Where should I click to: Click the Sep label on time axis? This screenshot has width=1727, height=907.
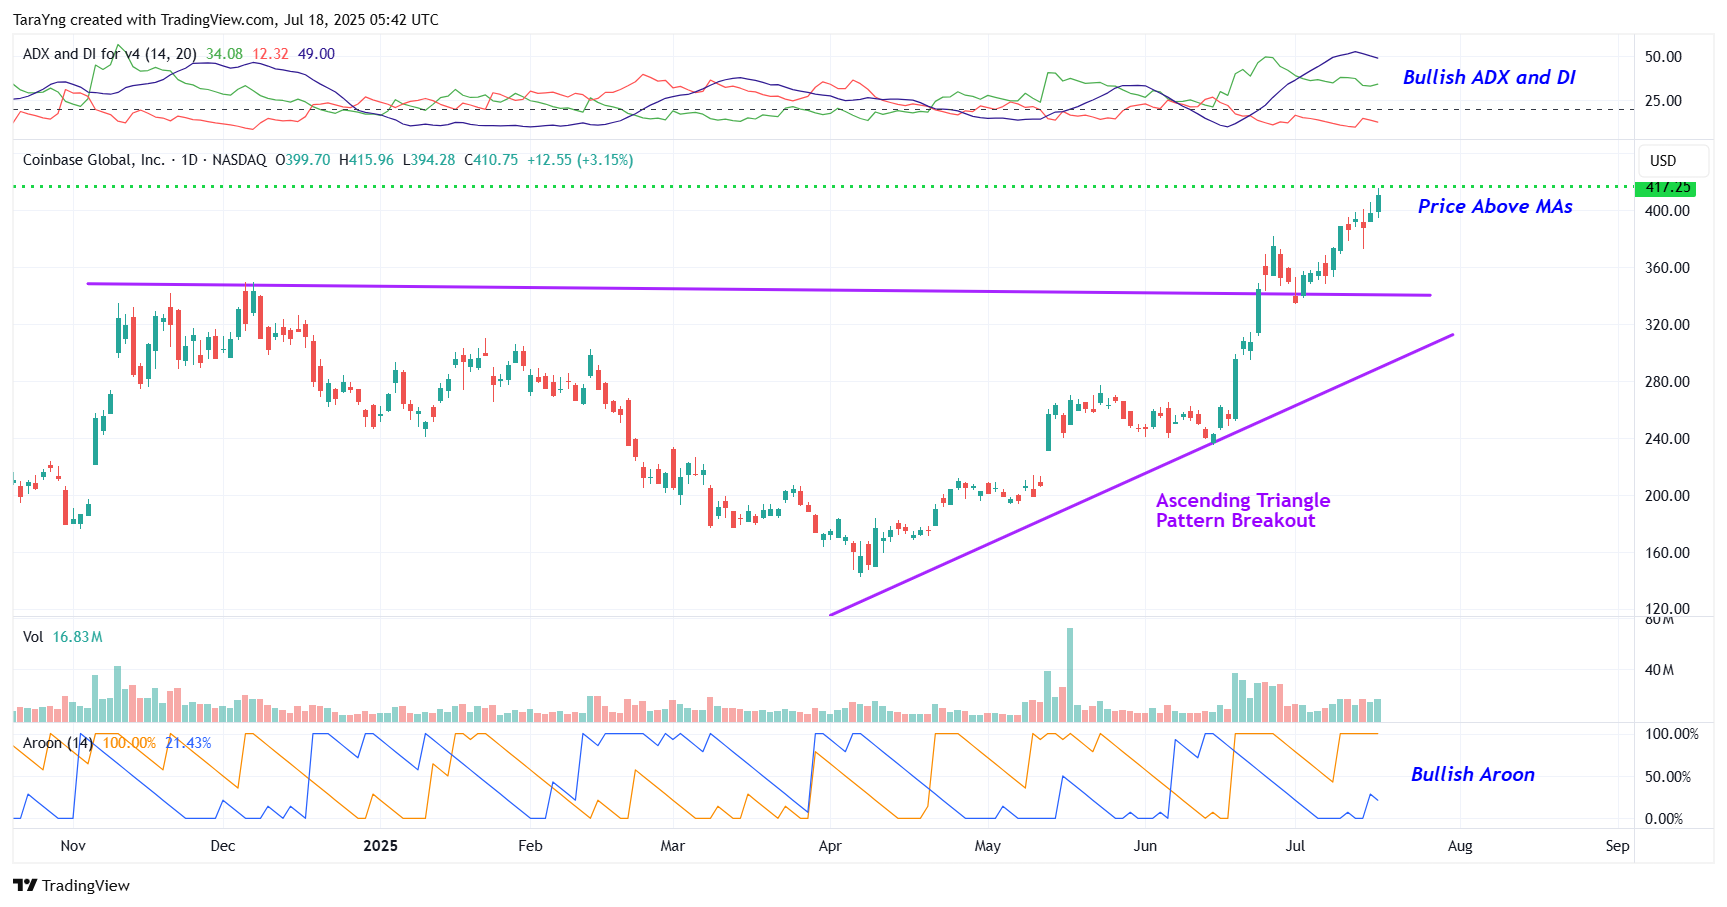[1617, 846]
